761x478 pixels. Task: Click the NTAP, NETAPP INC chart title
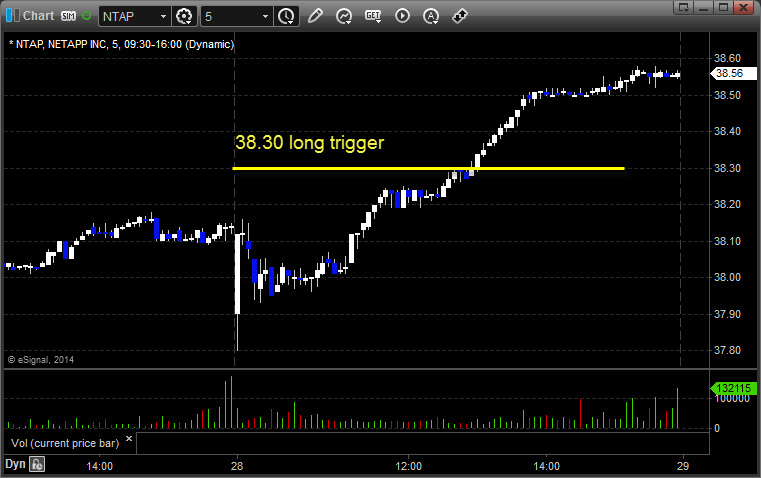[x=121, y=44]
